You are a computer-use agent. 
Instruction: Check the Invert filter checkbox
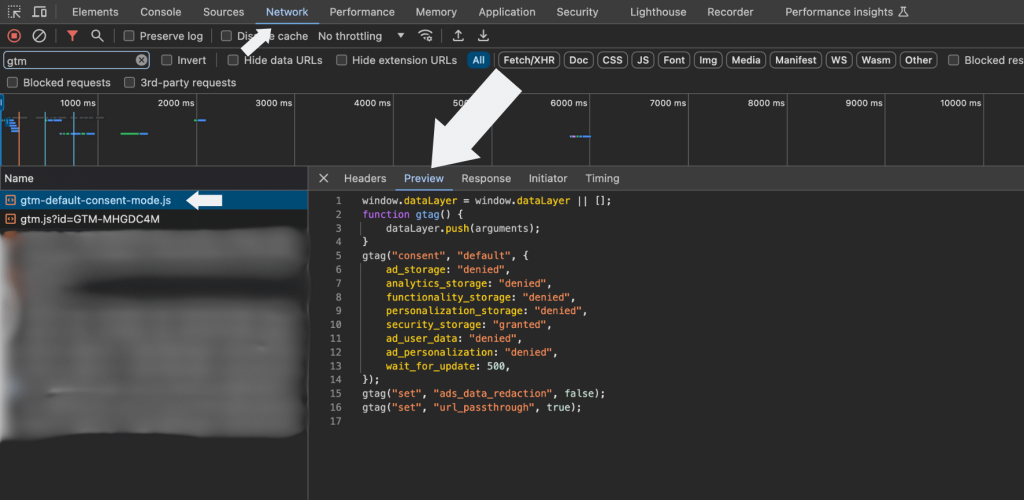167,60
